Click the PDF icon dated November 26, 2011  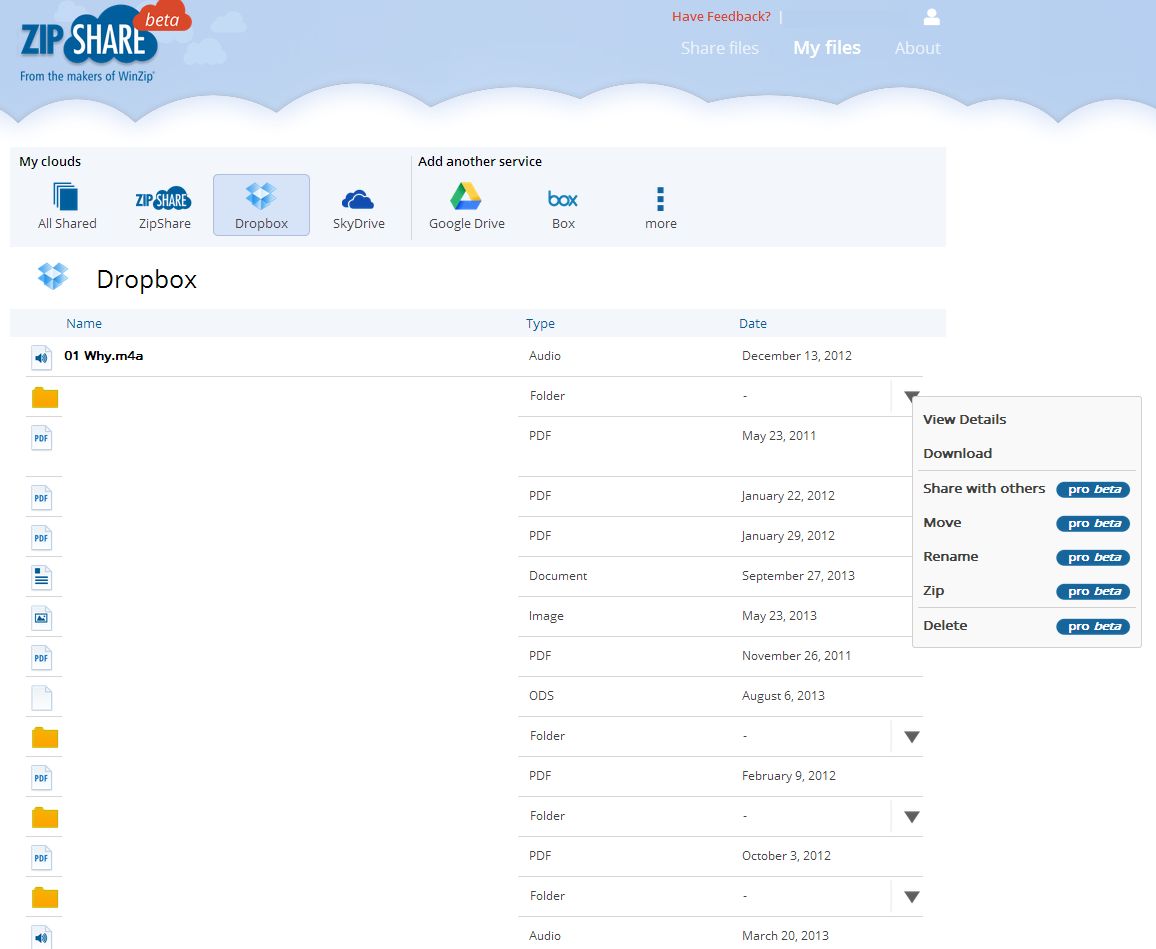pos(41,658)
